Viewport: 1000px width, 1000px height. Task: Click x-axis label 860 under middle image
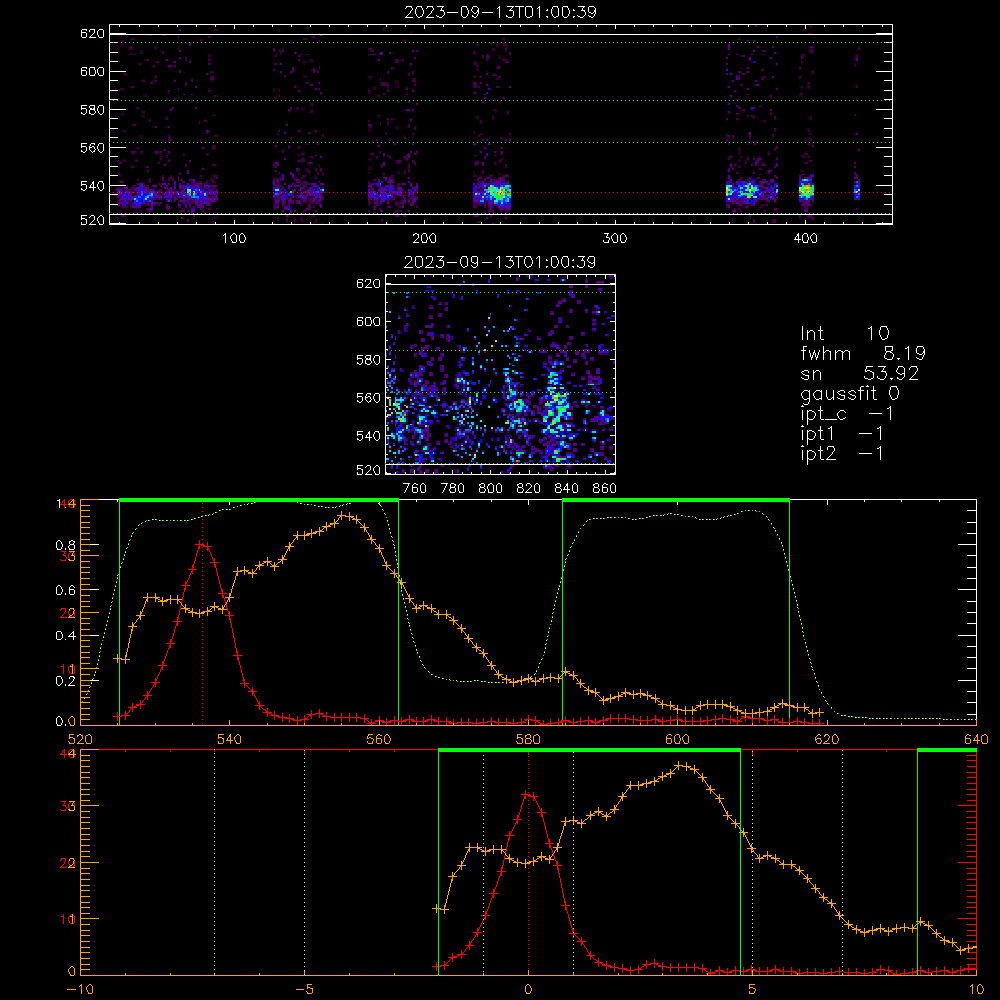click(605, 489)
